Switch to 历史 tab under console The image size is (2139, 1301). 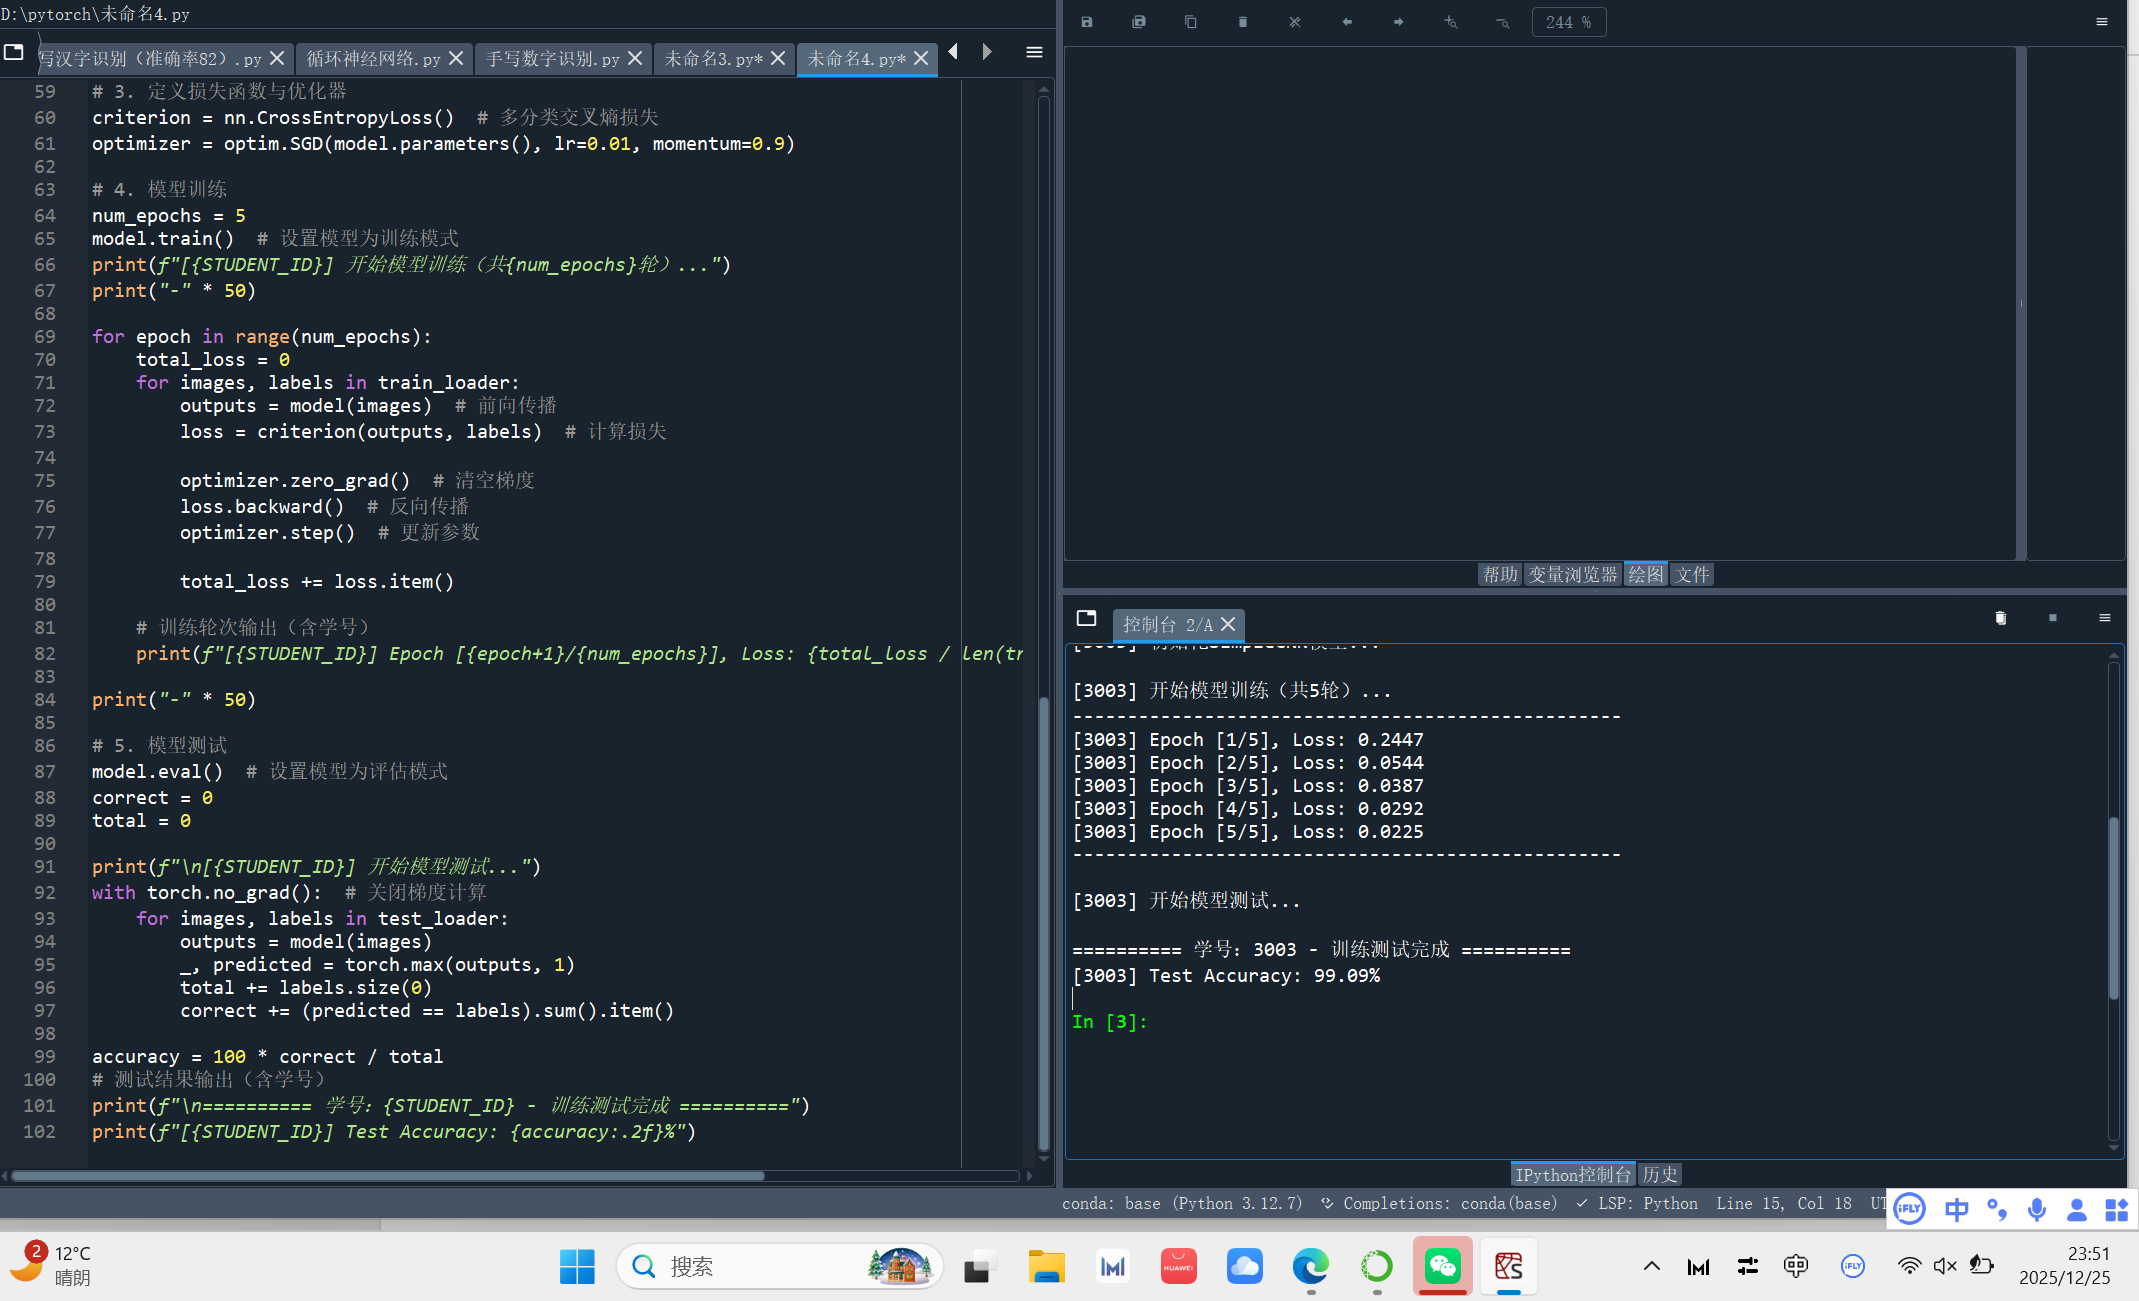coord(1660,1174)
